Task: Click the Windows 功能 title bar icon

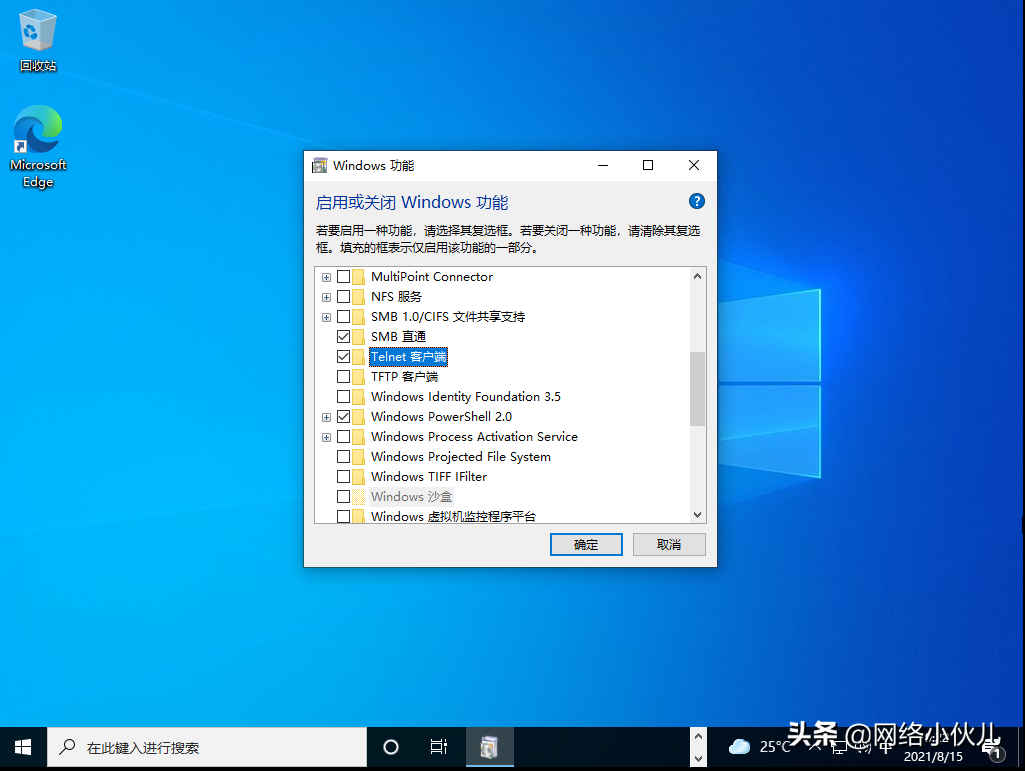Action: 320,165
